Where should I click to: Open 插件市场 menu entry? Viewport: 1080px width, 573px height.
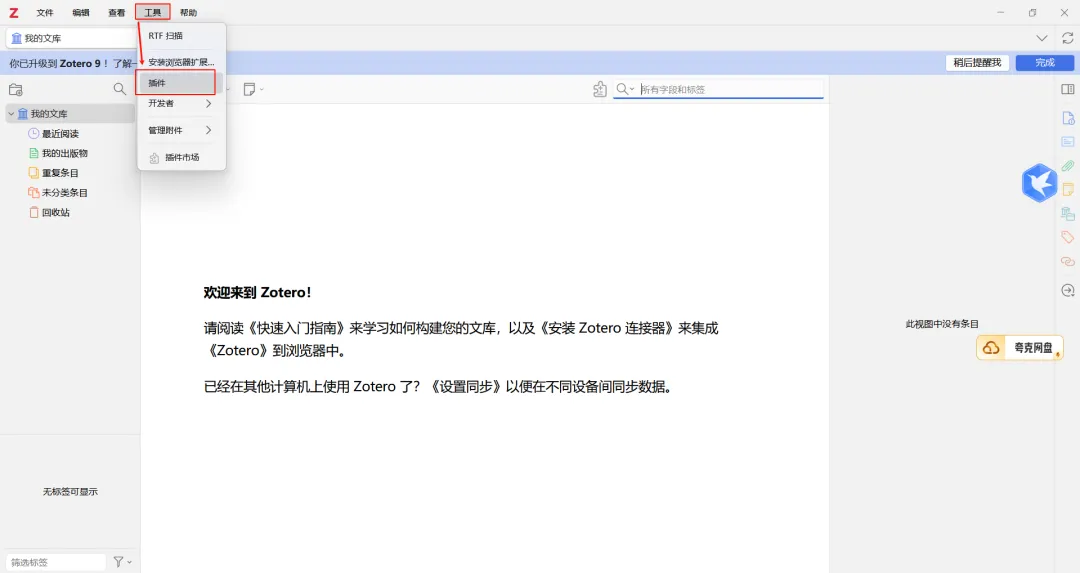point(181,157)
